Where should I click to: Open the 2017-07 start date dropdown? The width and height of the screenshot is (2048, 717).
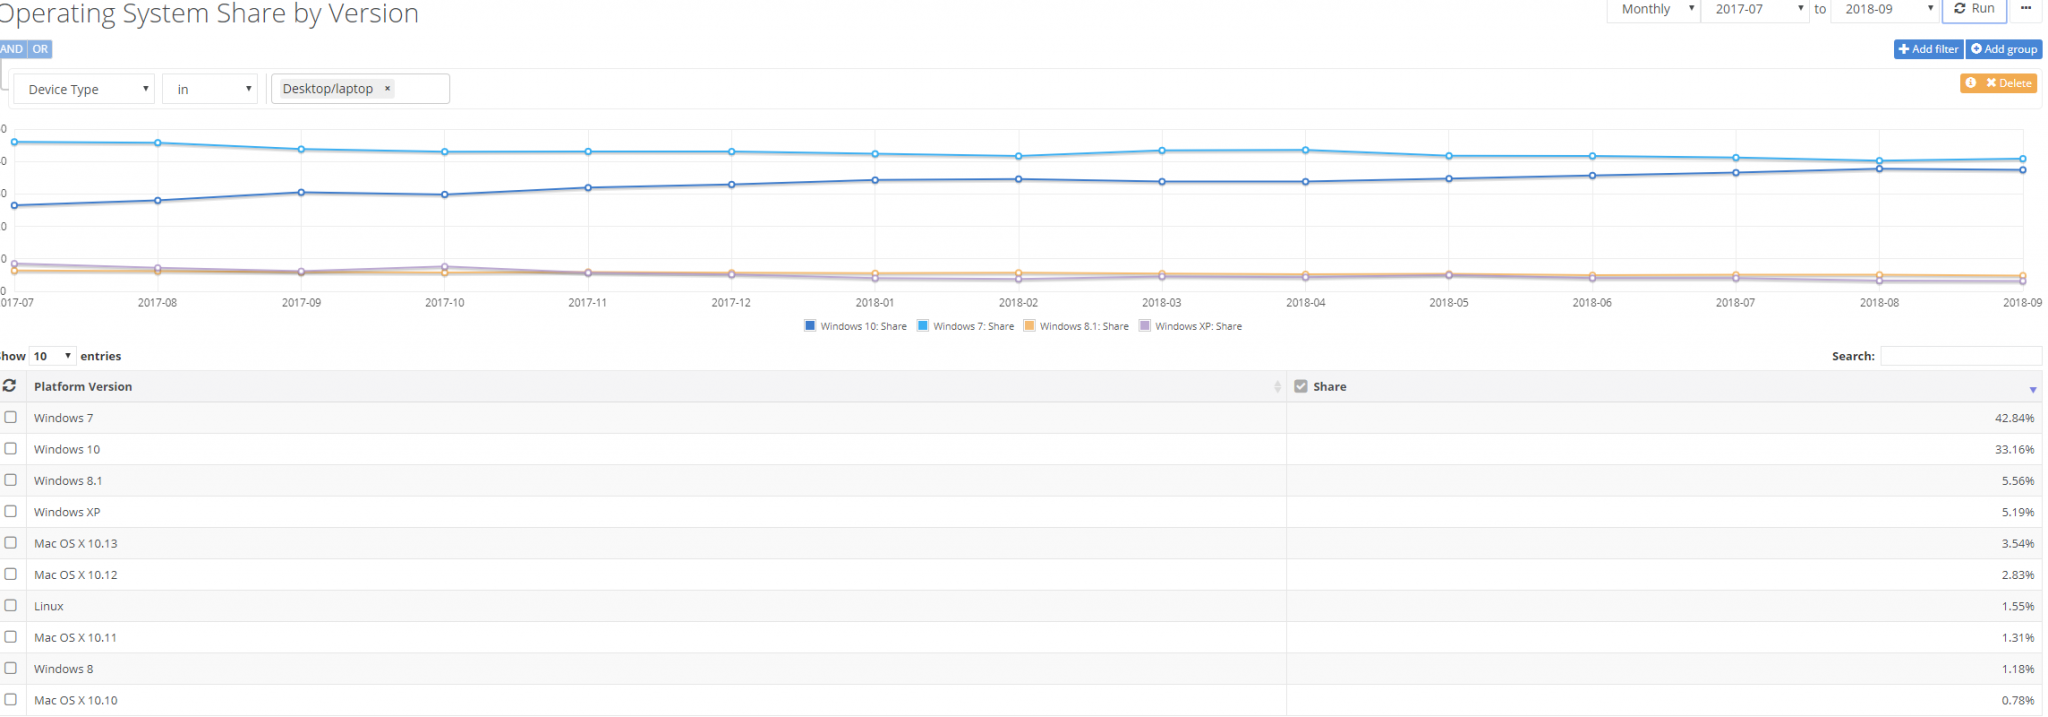tap(1755, 9)
